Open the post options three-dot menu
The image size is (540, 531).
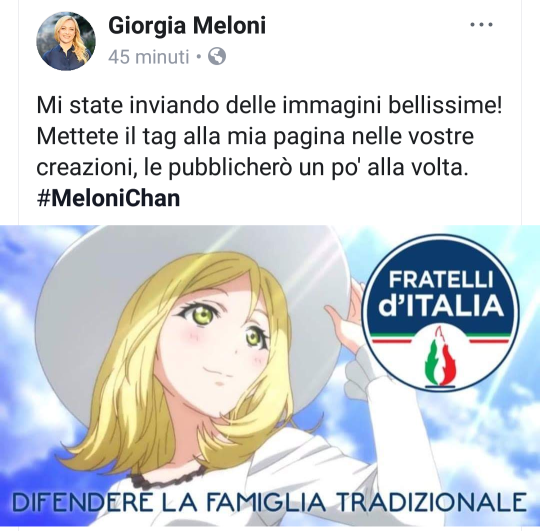[x=481, y=25]
